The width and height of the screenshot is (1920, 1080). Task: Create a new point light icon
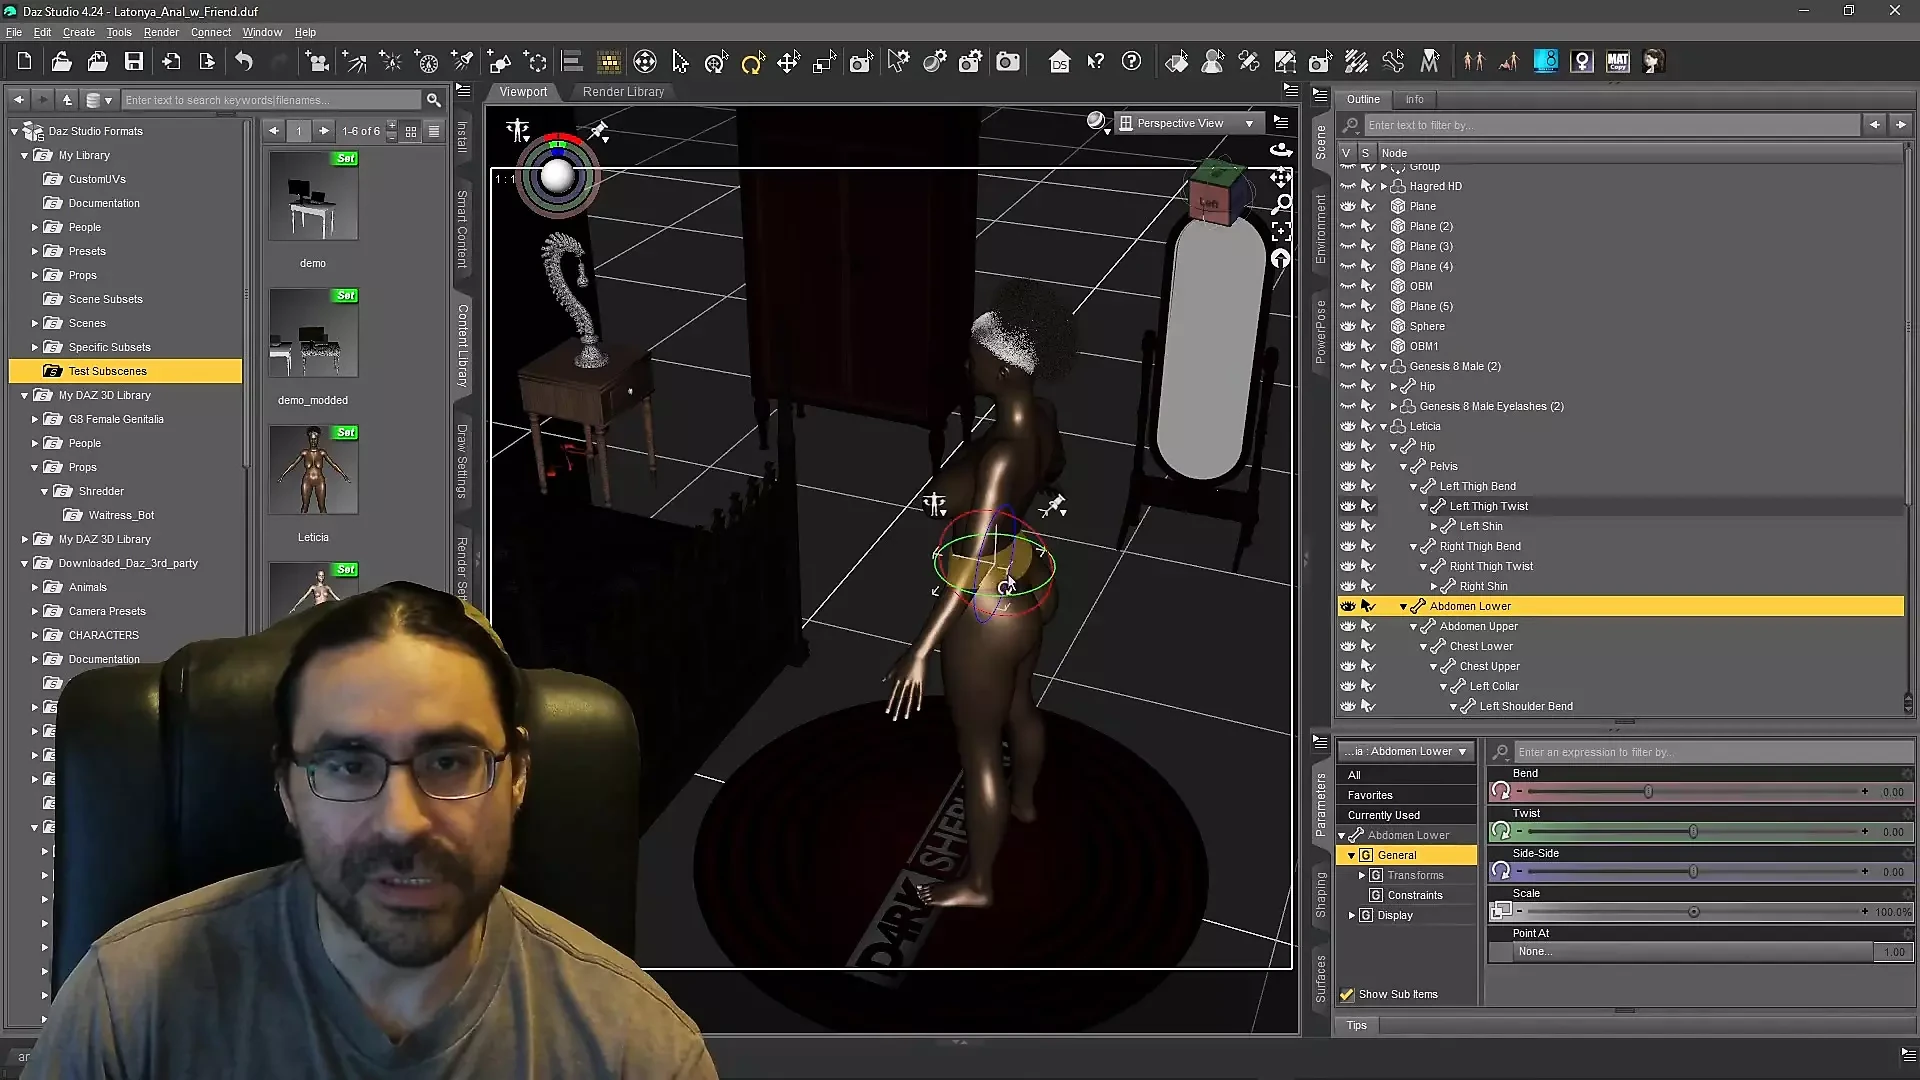click(x=391, y=62)
